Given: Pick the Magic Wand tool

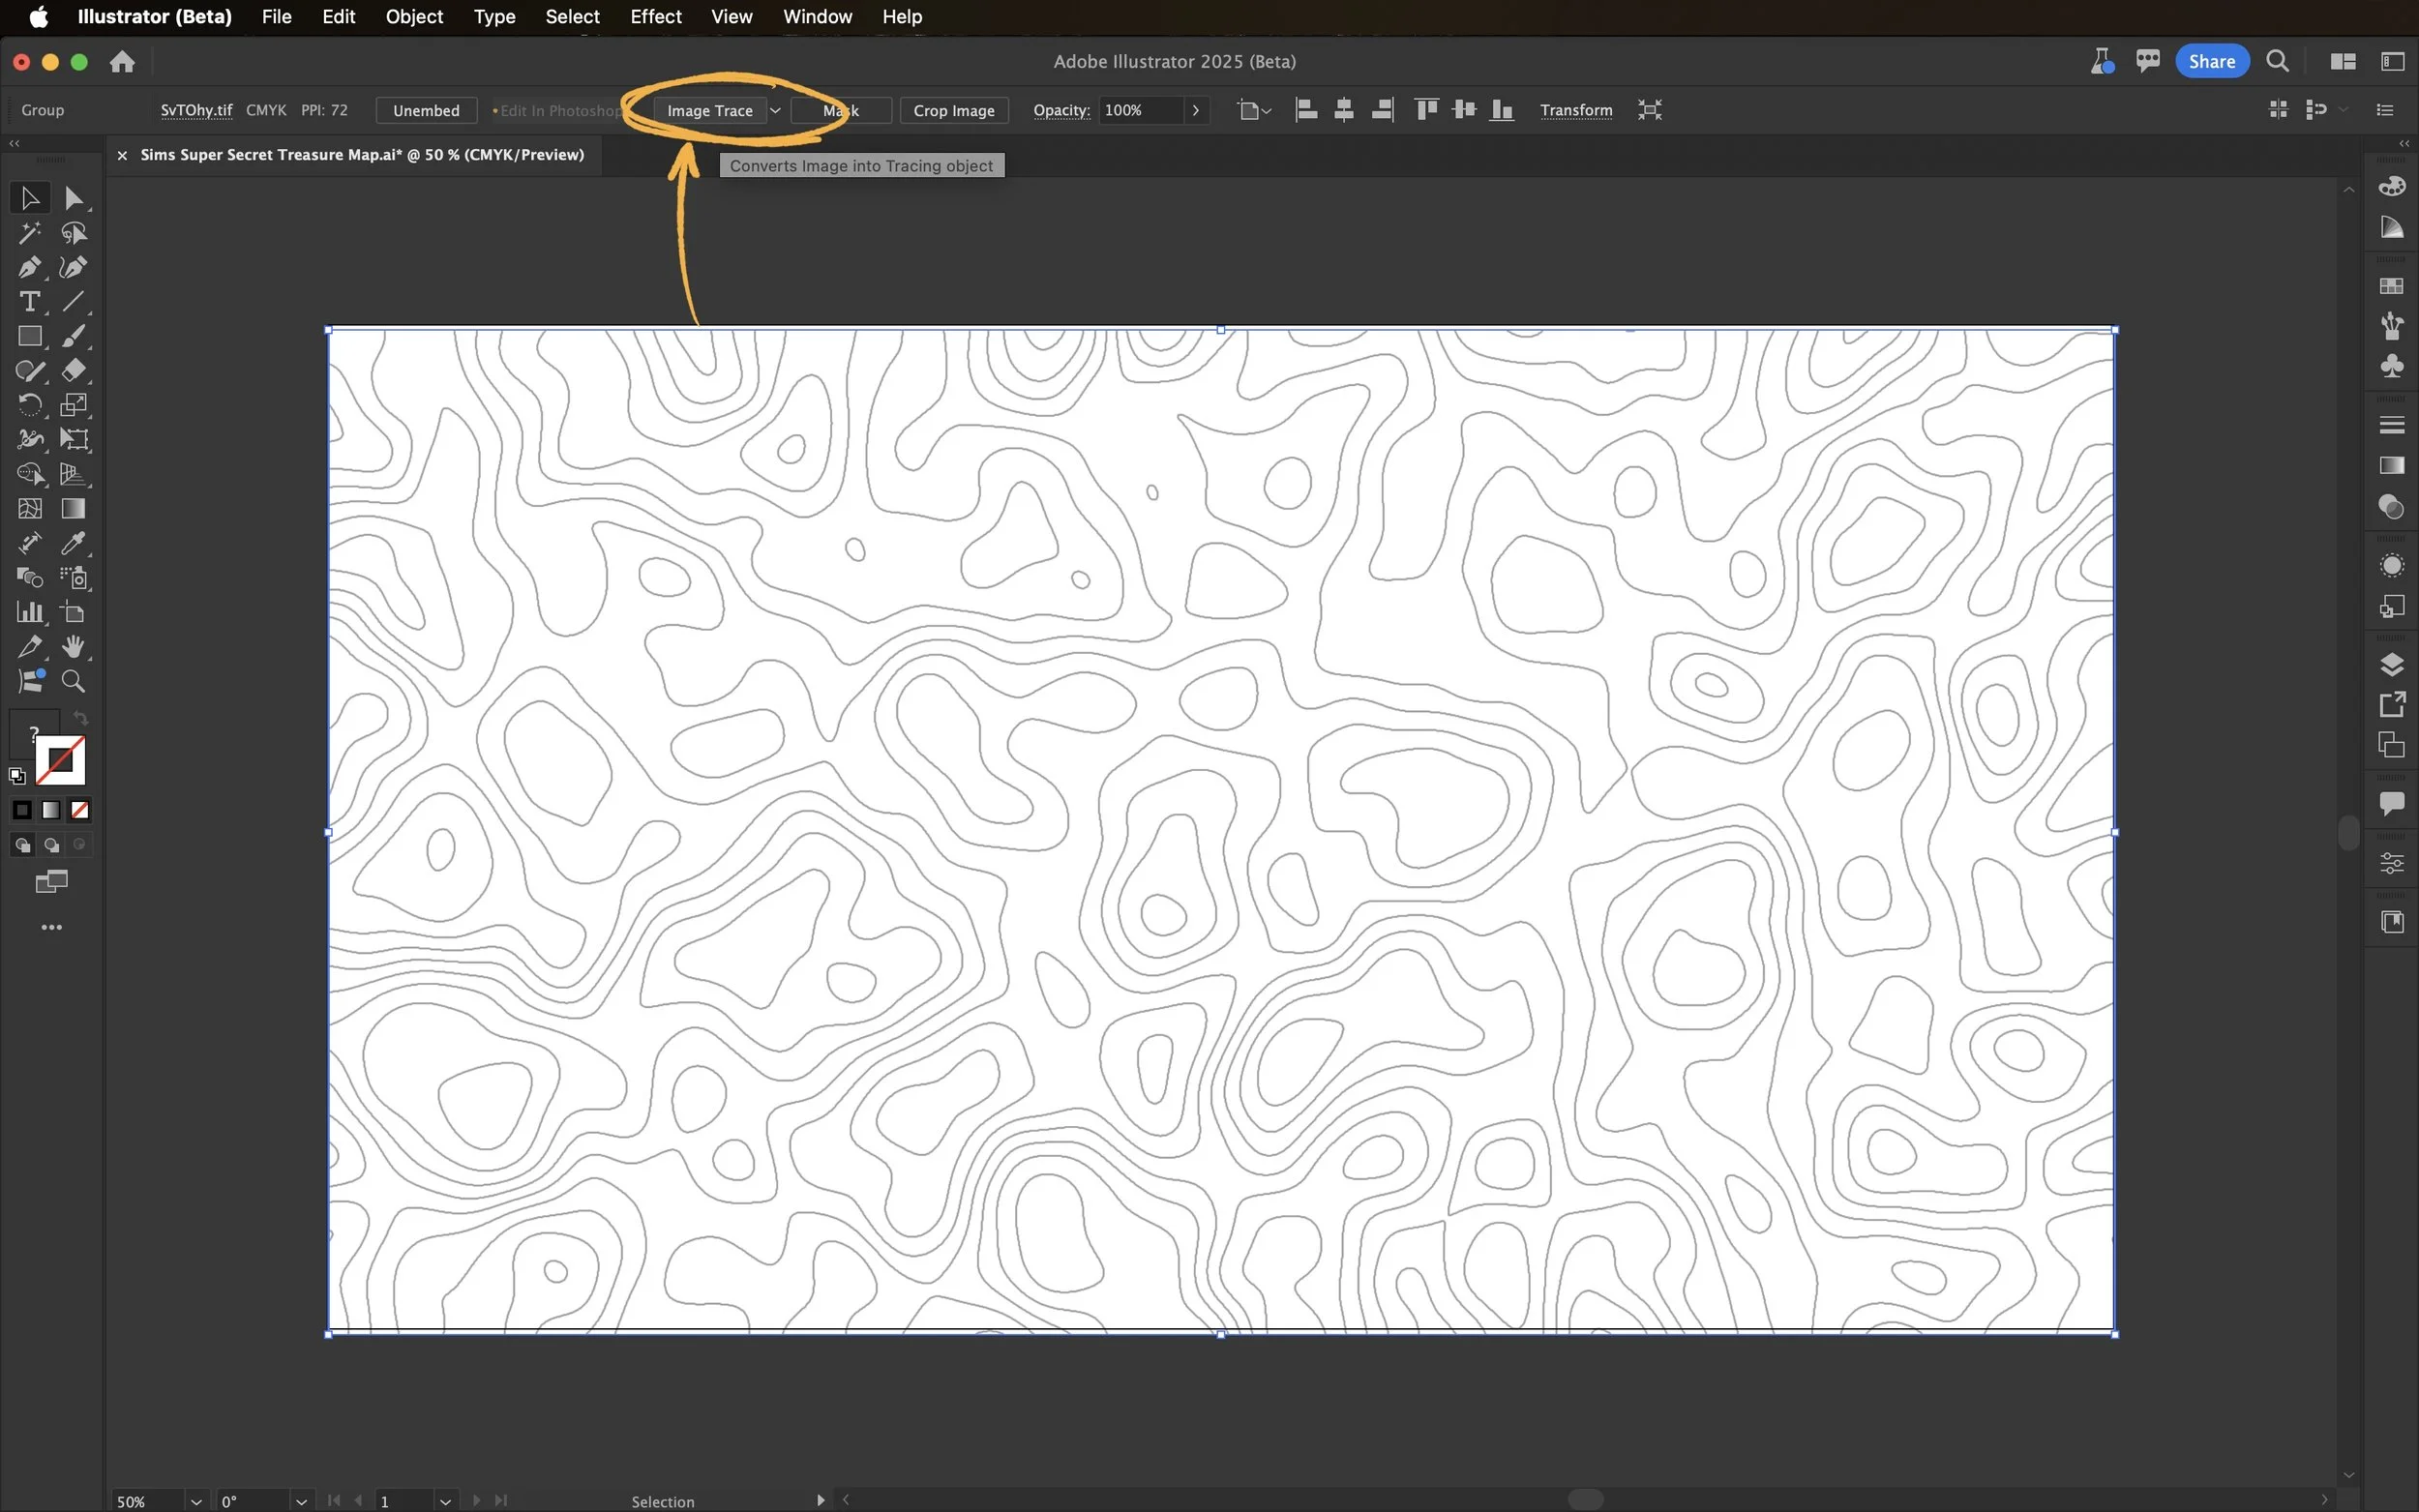Looking at the screenshot, I should 29,233.
